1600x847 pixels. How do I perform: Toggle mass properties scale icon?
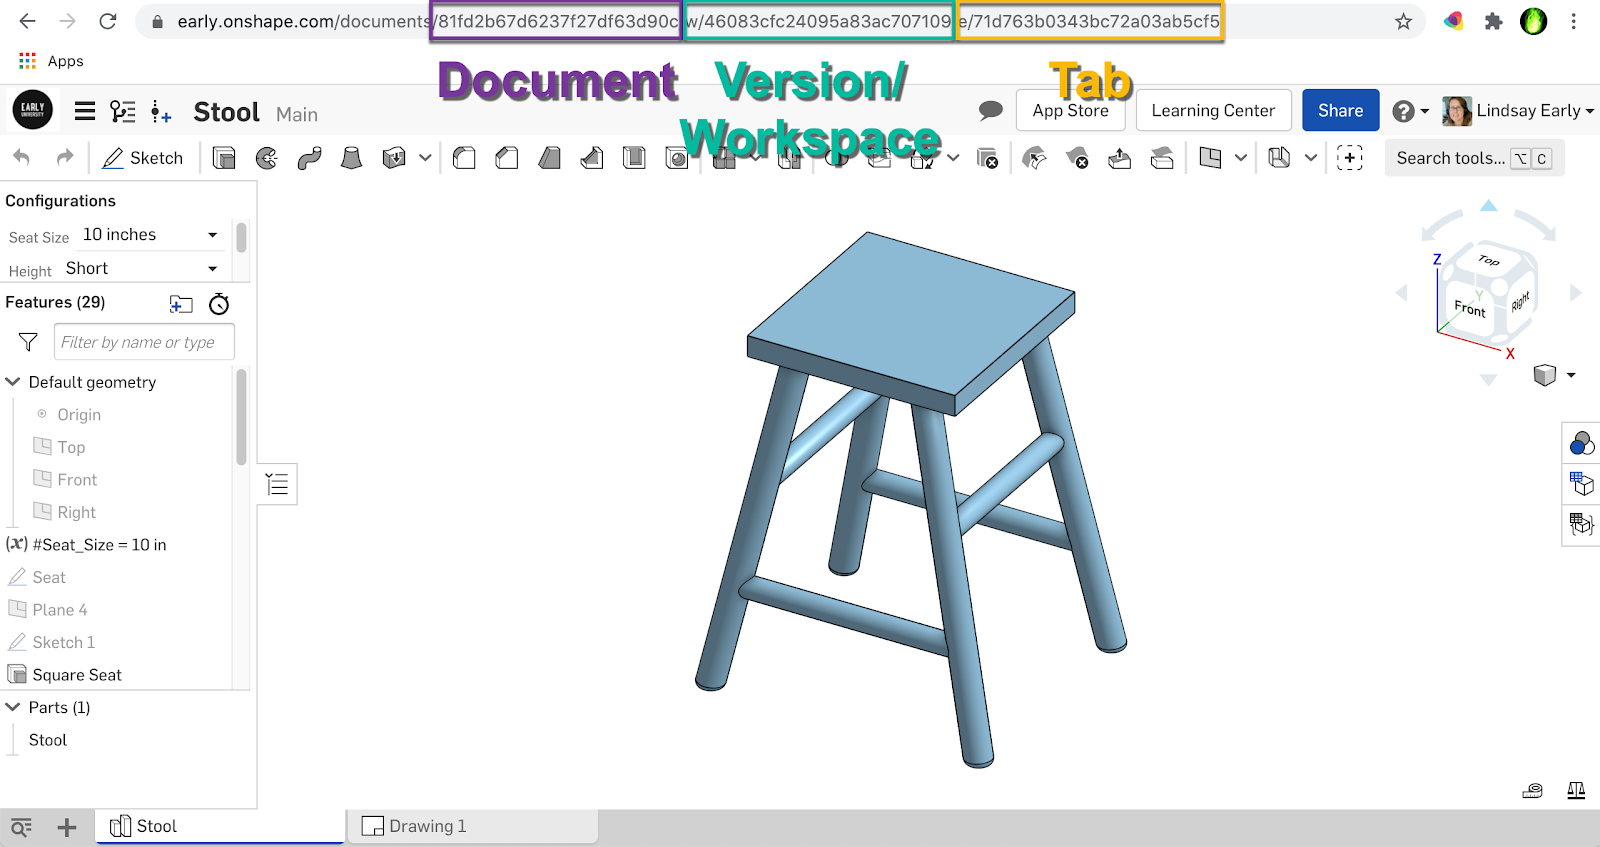[x=1576, y=790]
